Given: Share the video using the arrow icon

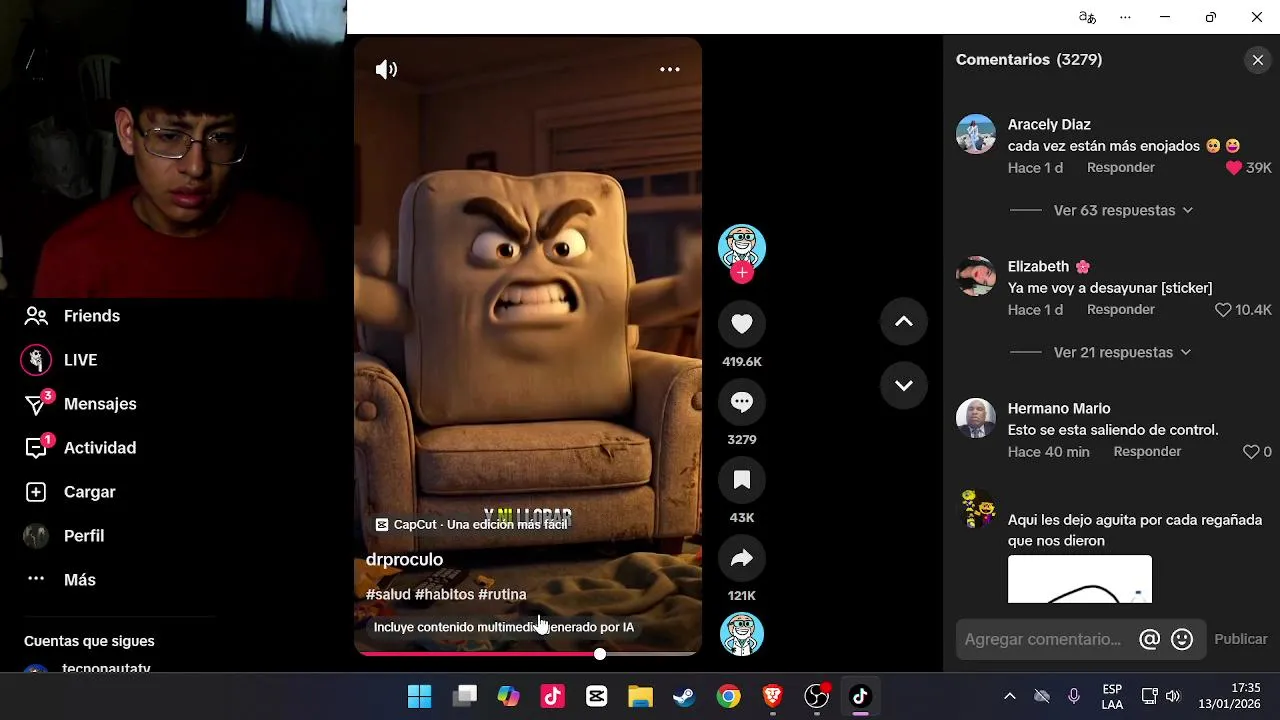Looking at the screenshot, I should click(x=742, y=558).
